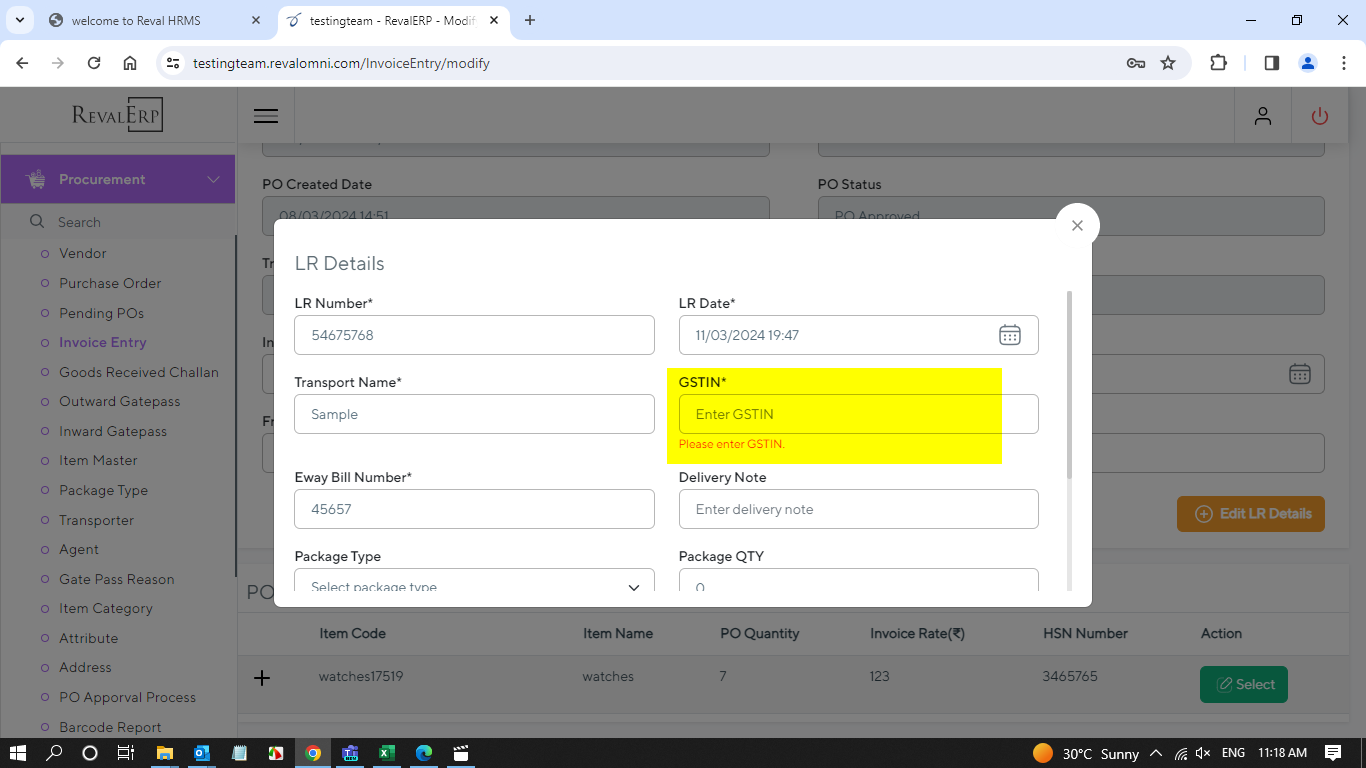Open browser extensions puzzle icon
This screenshot has height=768, width=1366.
pos(1218,63)
